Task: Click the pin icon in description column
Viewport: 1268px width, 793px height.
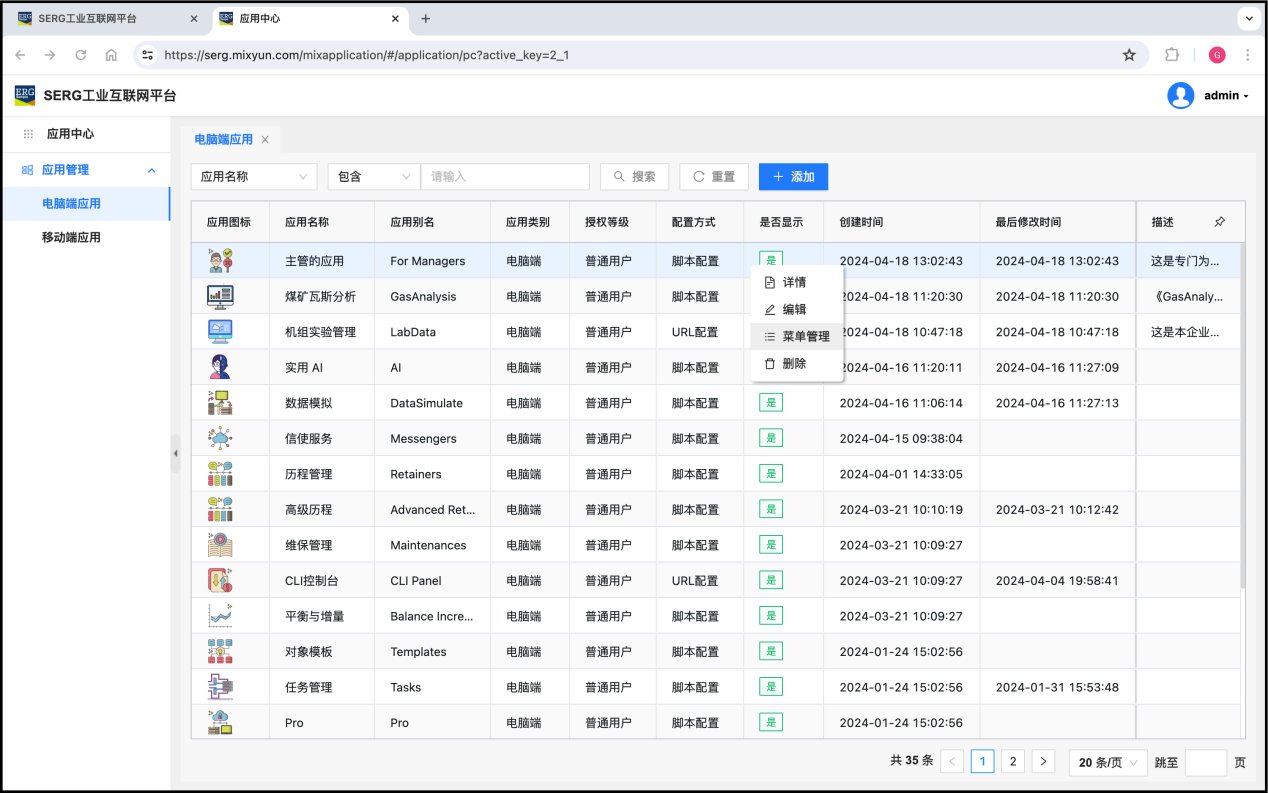Action: pyautogui.click(x=1219, y=222)
